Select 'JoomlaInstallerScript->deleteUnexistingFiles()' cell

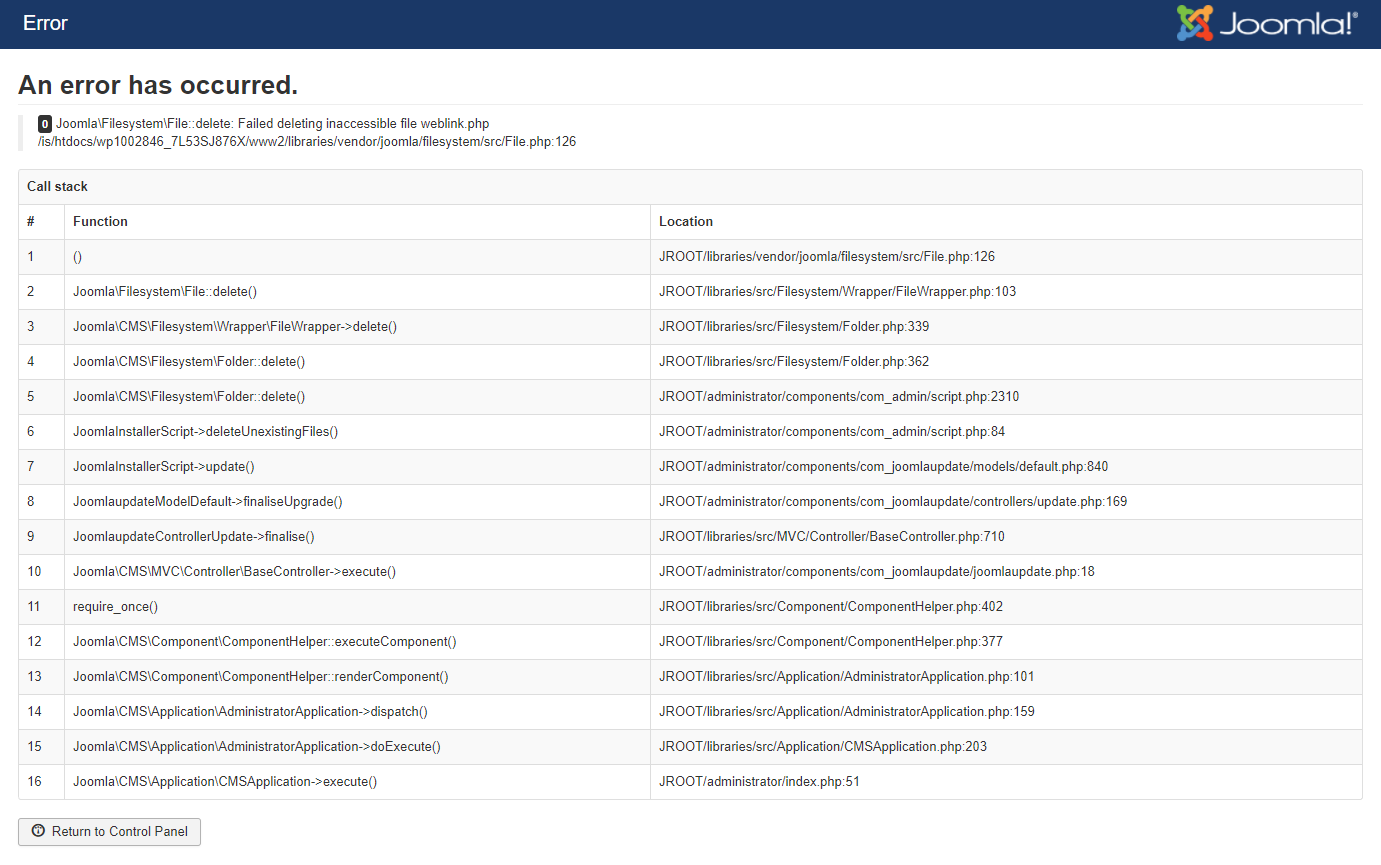pos(357,432)
